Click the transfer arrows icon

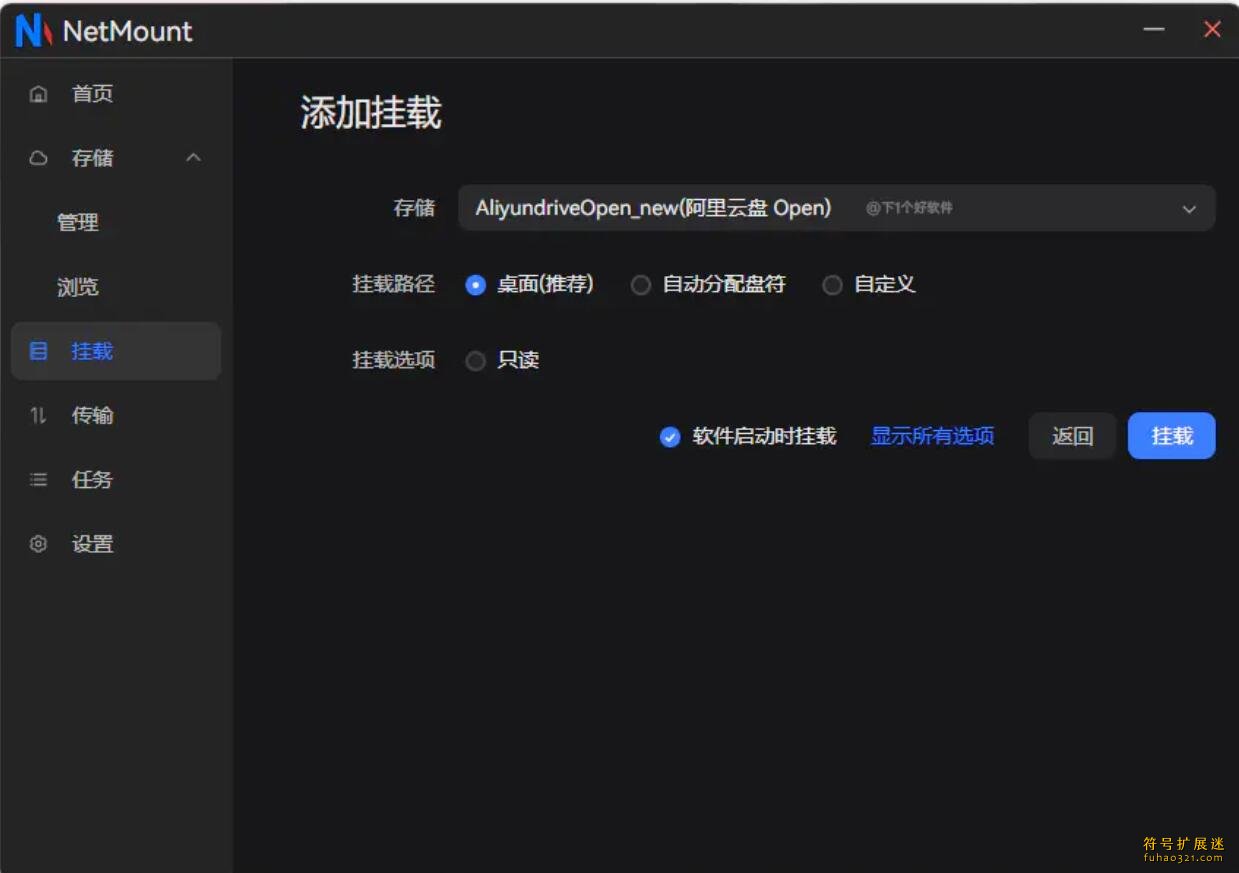pos(39,415)
